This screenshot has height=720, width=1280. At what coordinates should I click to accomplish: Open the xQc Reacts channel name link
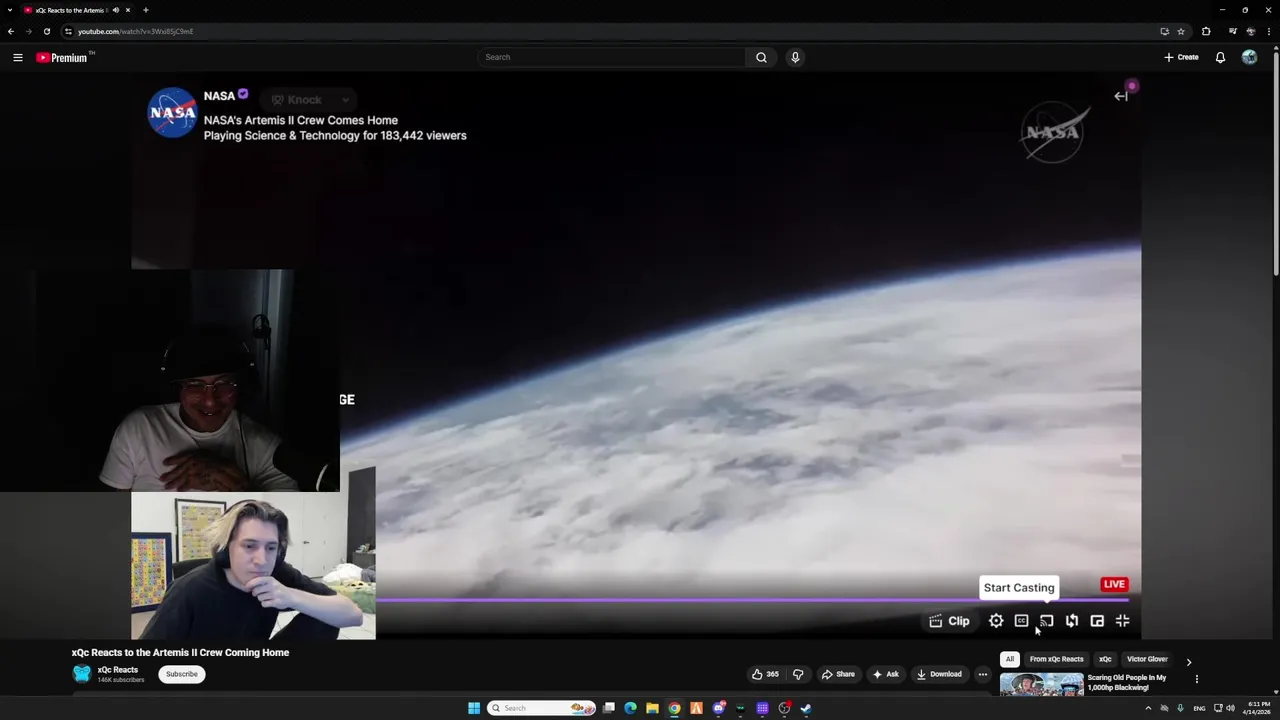click(x=118, y=670)
